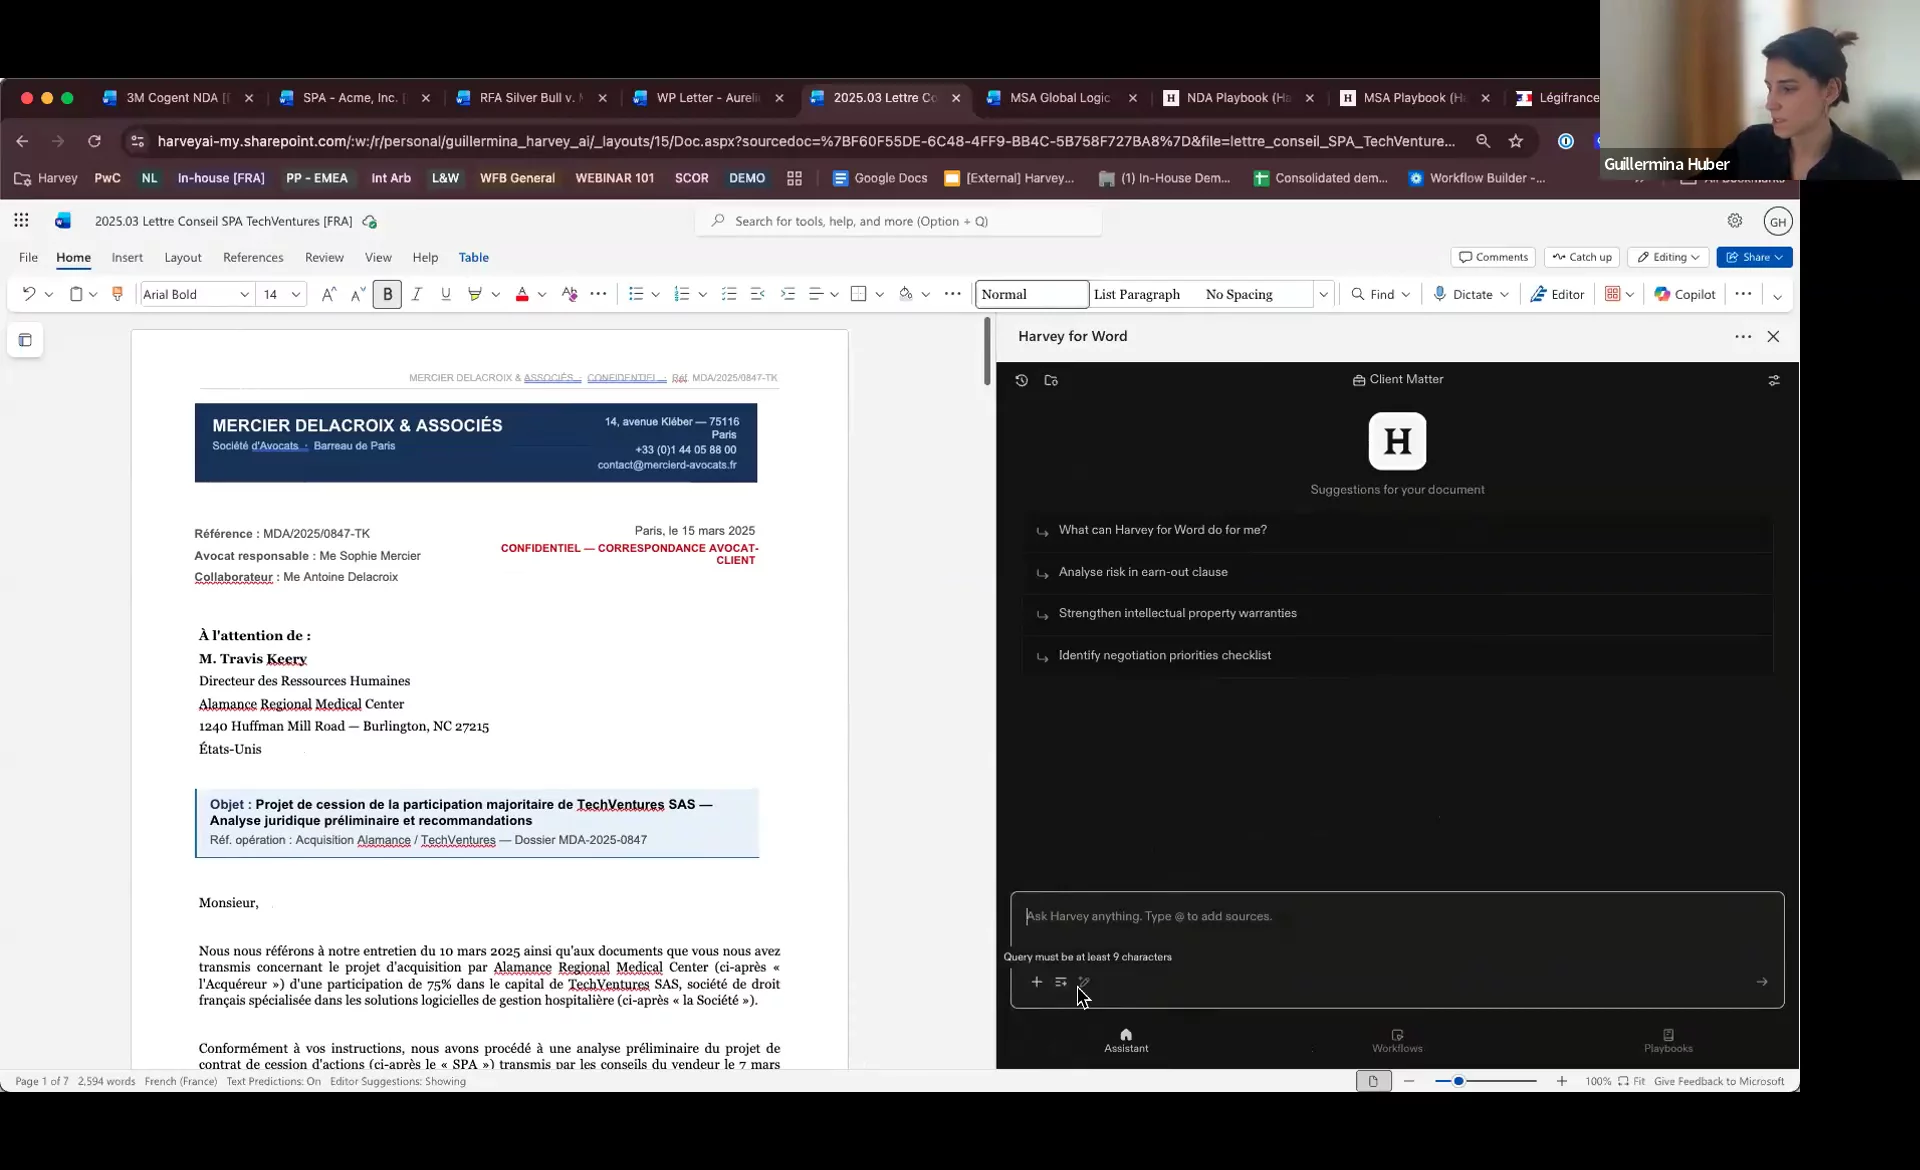
Task: Open the Editor proofing tool
Action: click(1557, 294)
